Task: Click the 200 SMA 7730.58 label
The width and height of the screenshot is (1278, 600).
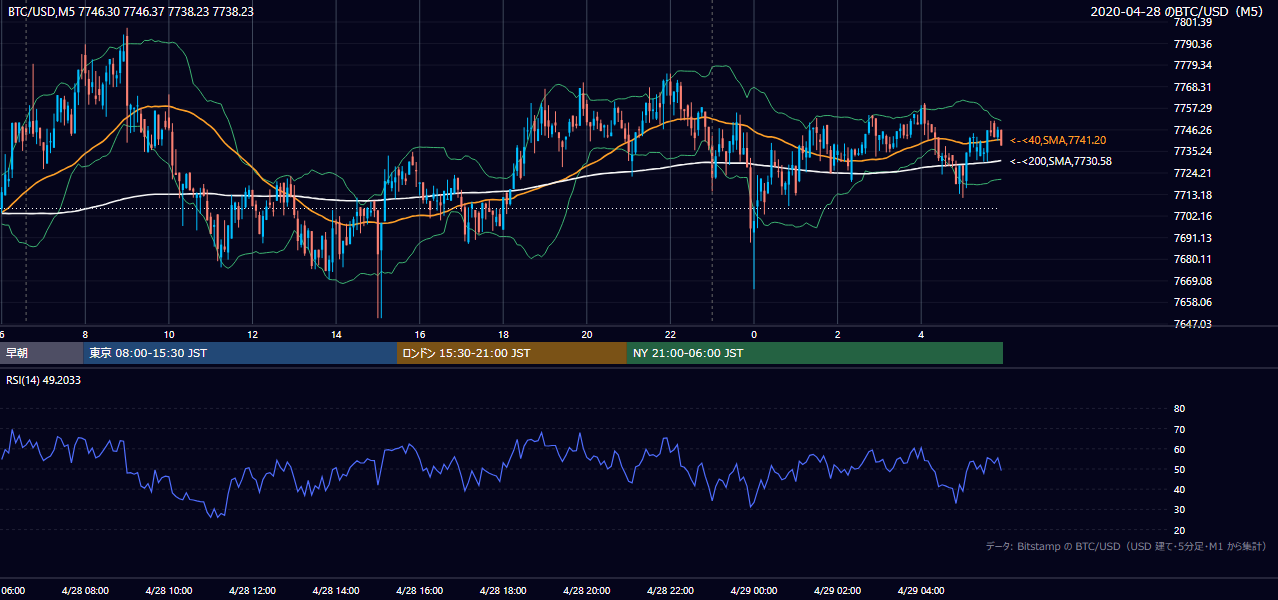Action: point(1060,161)
